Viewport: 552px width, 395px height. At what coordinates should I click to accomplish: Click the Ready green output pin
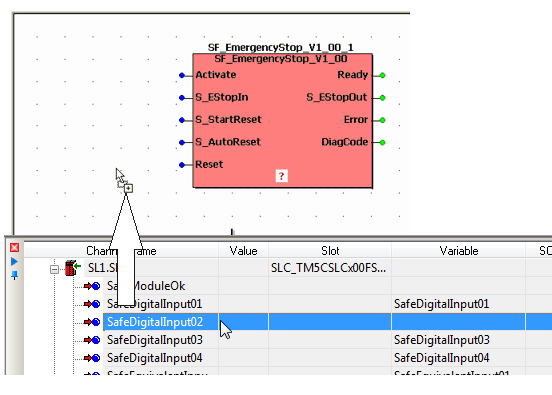coord(383,75)
